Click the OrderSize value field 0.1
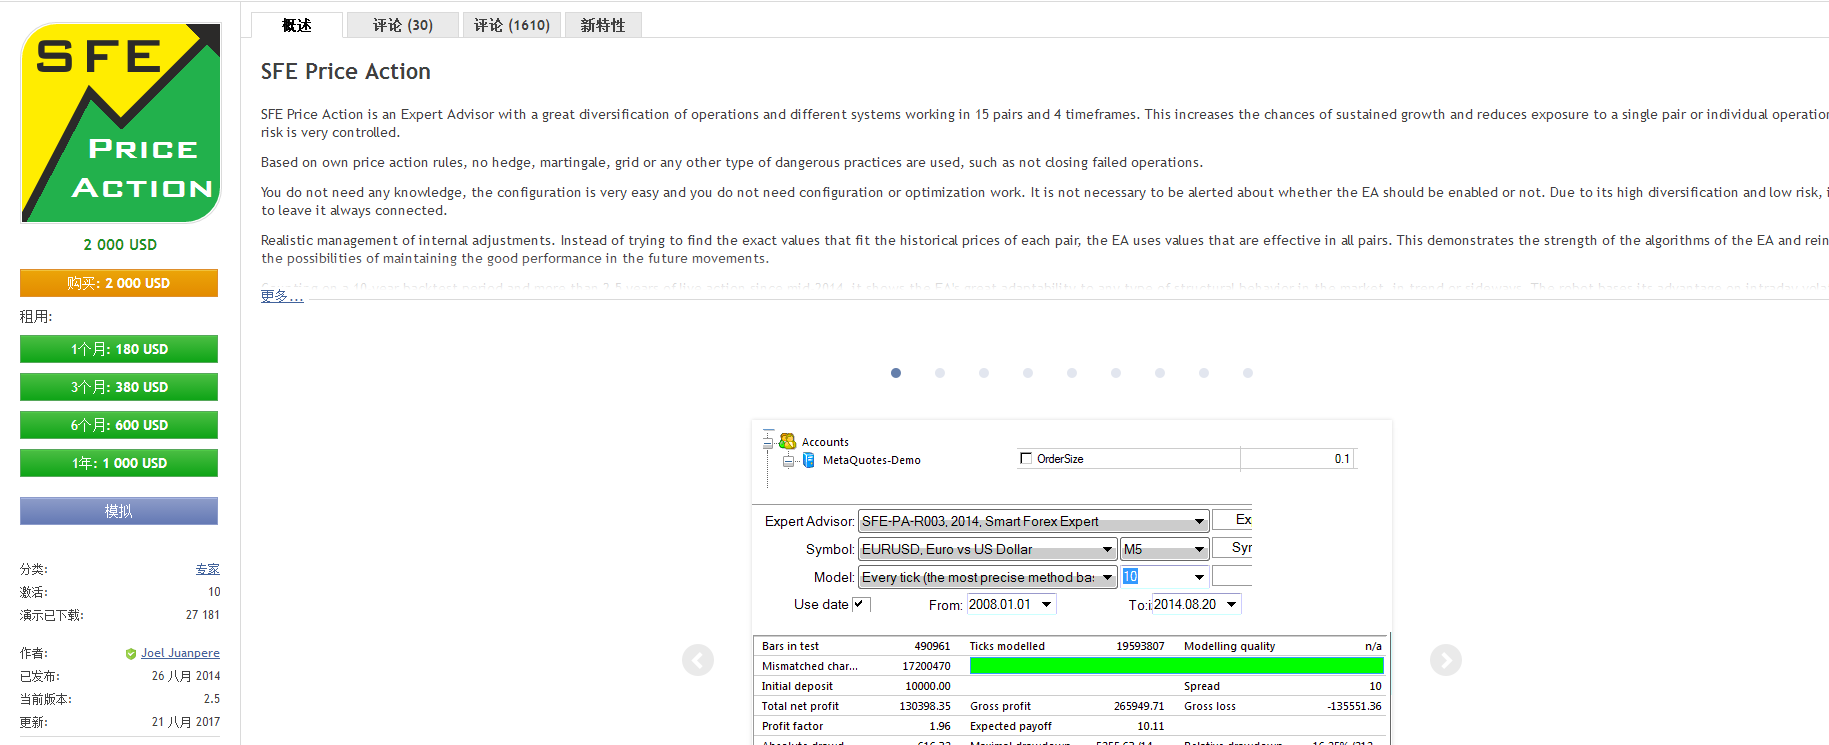1829x745 pixels. pos(1297,459)
